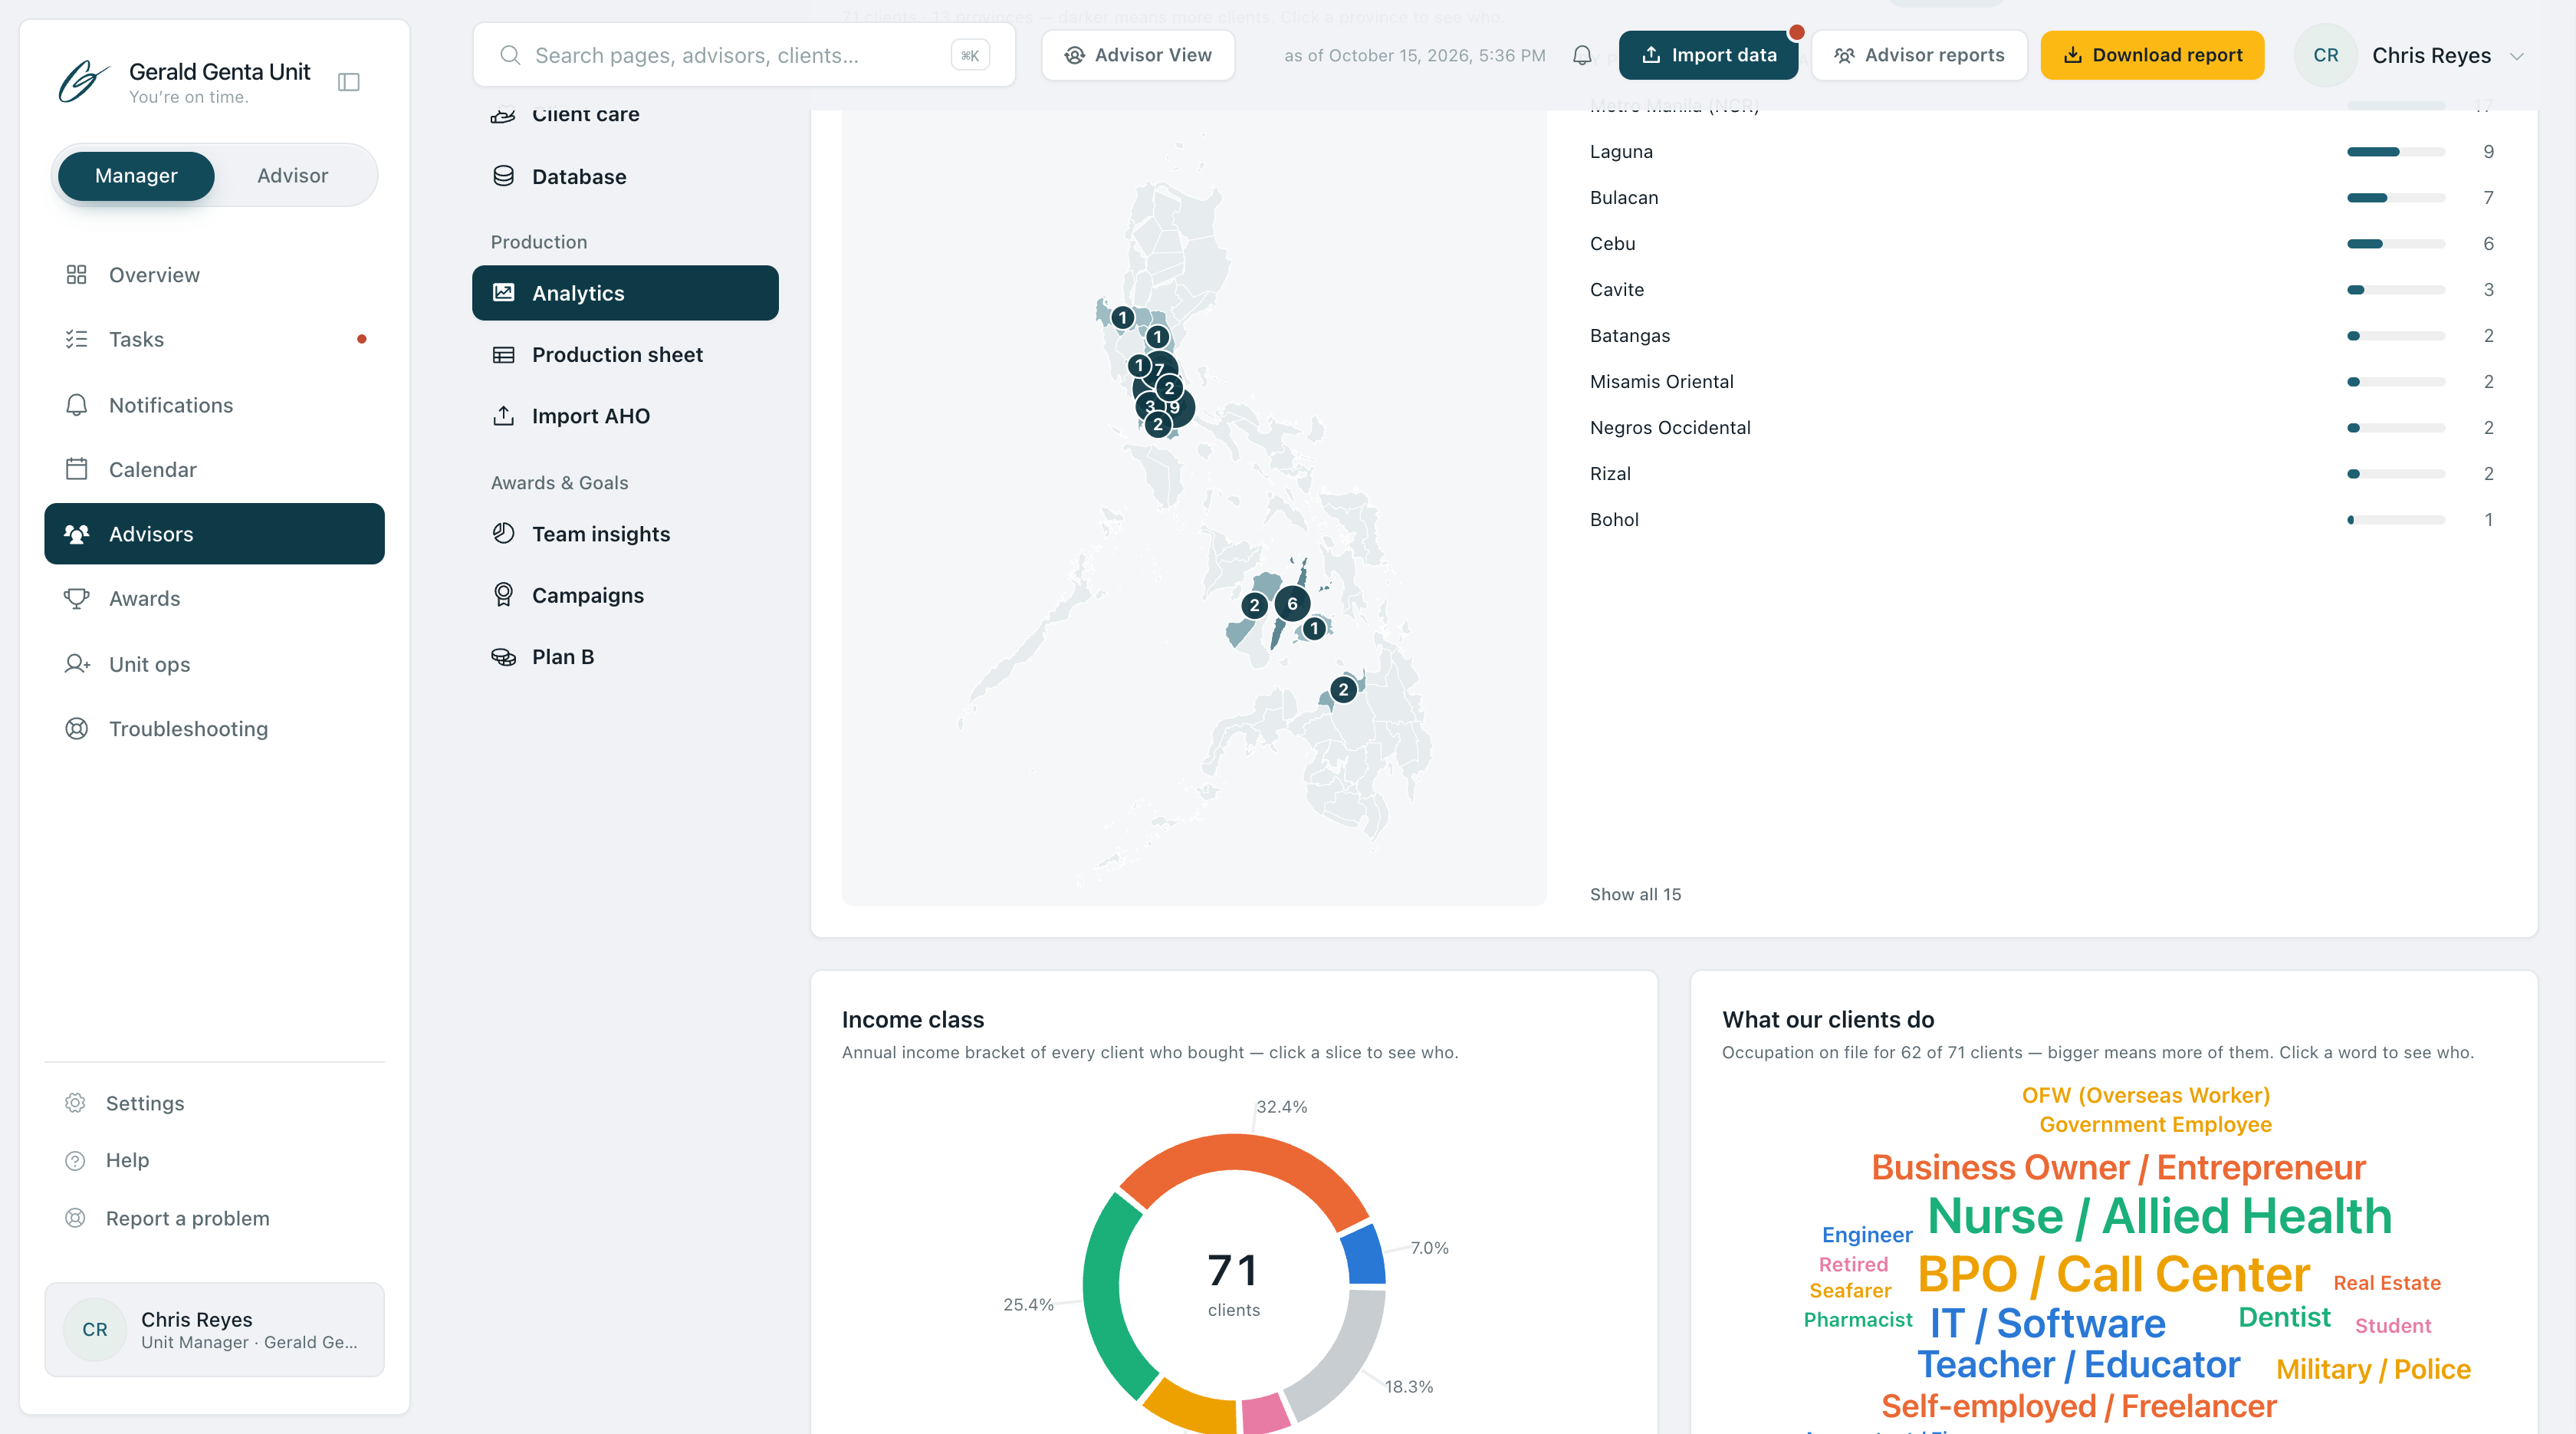
Task: Click 'IT / Software' in word cloud
Action: [x=2047, y=1323]
